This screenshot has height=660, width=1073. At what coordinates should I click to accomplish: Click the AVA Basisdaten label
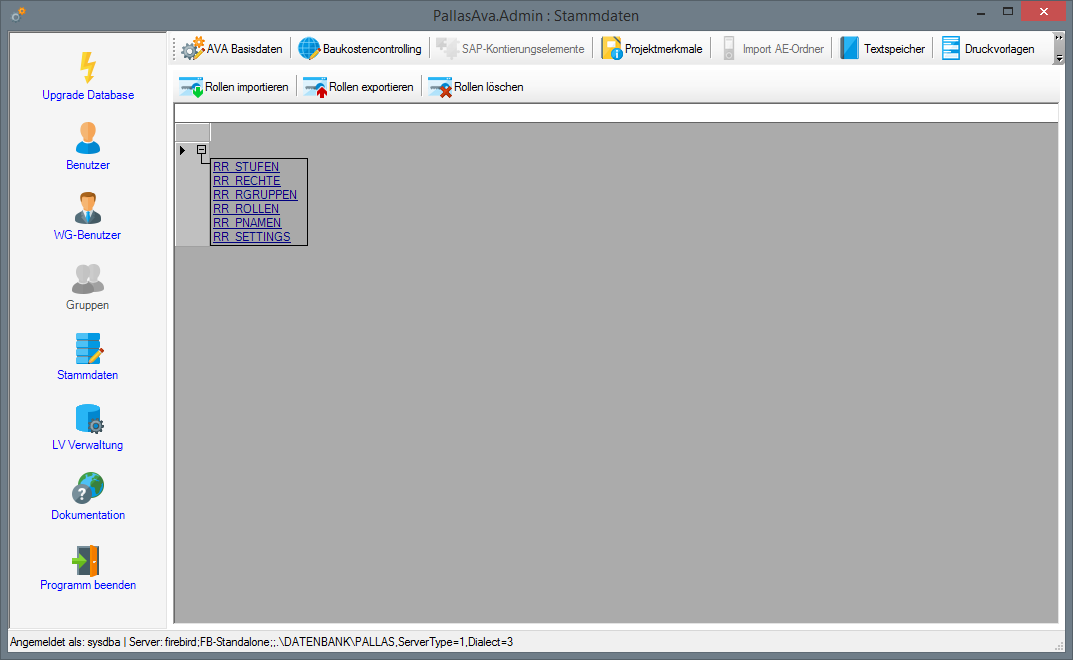tap(245, 49)
